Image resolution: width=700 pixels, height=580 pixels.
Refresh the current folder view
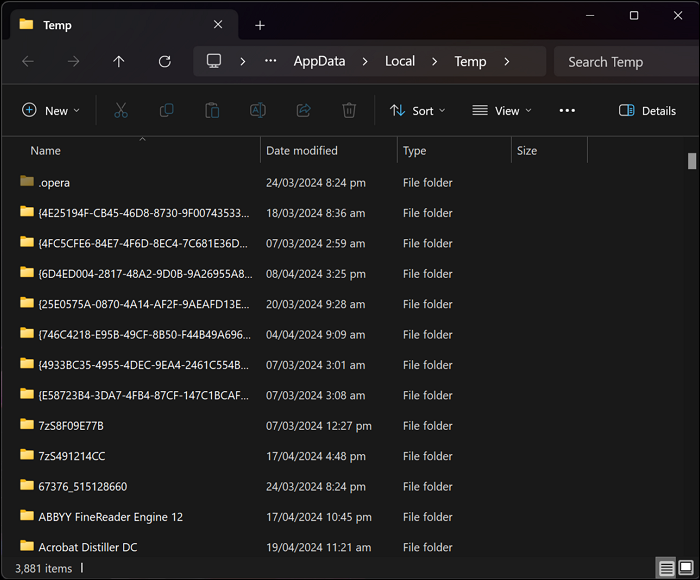click(x=165, y=61)
